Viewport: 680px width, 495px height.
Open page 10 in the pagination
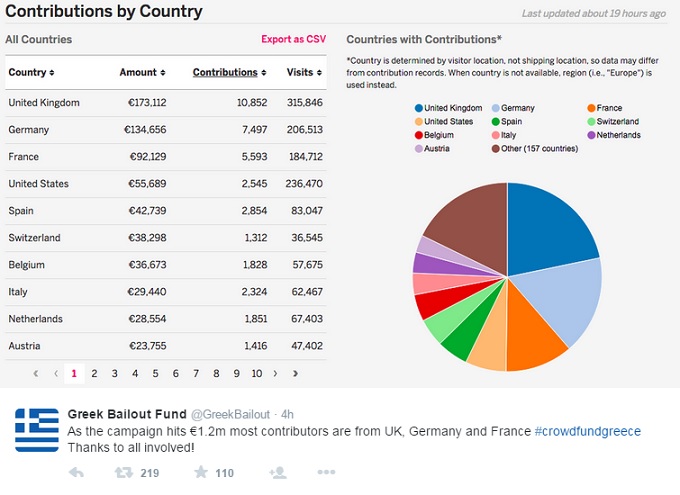[256, 373]
